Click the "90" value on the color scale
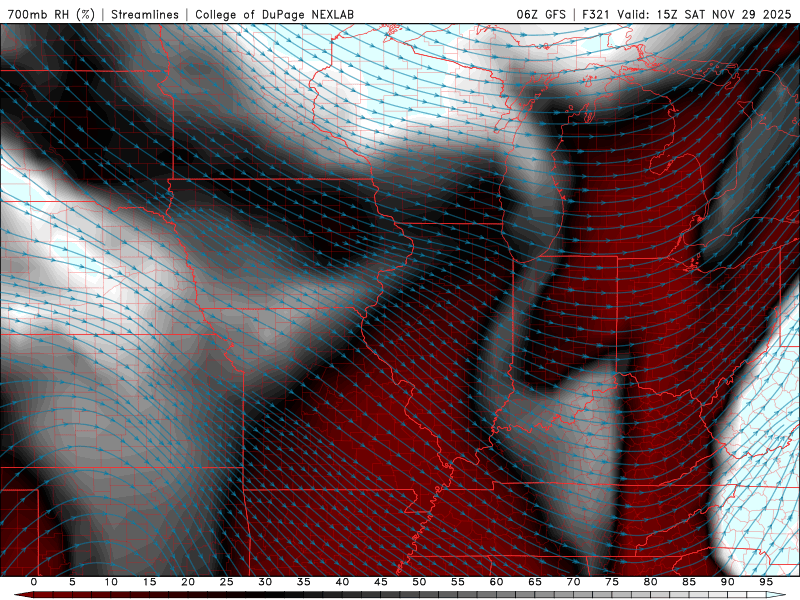Viewport: 800px width, 600px height. [727, 582]
